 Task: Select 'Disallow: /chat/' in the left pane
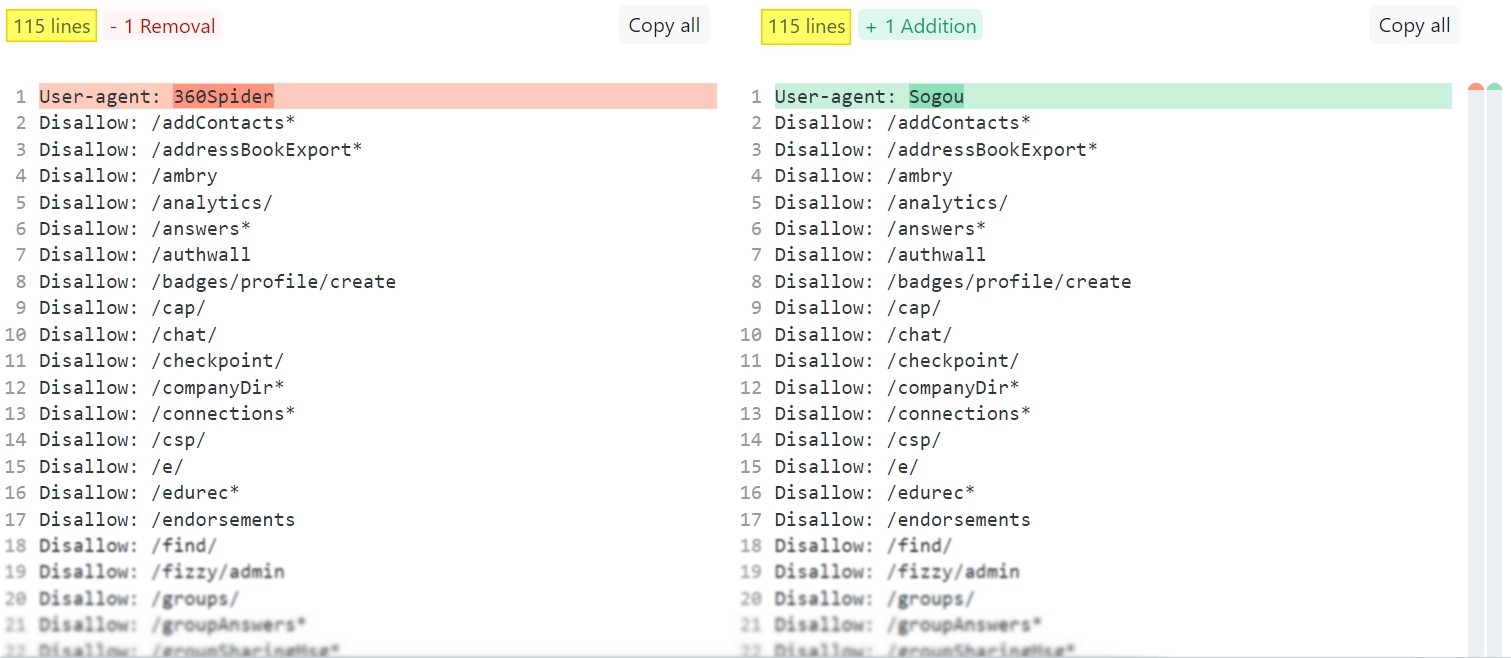[128, 334]
